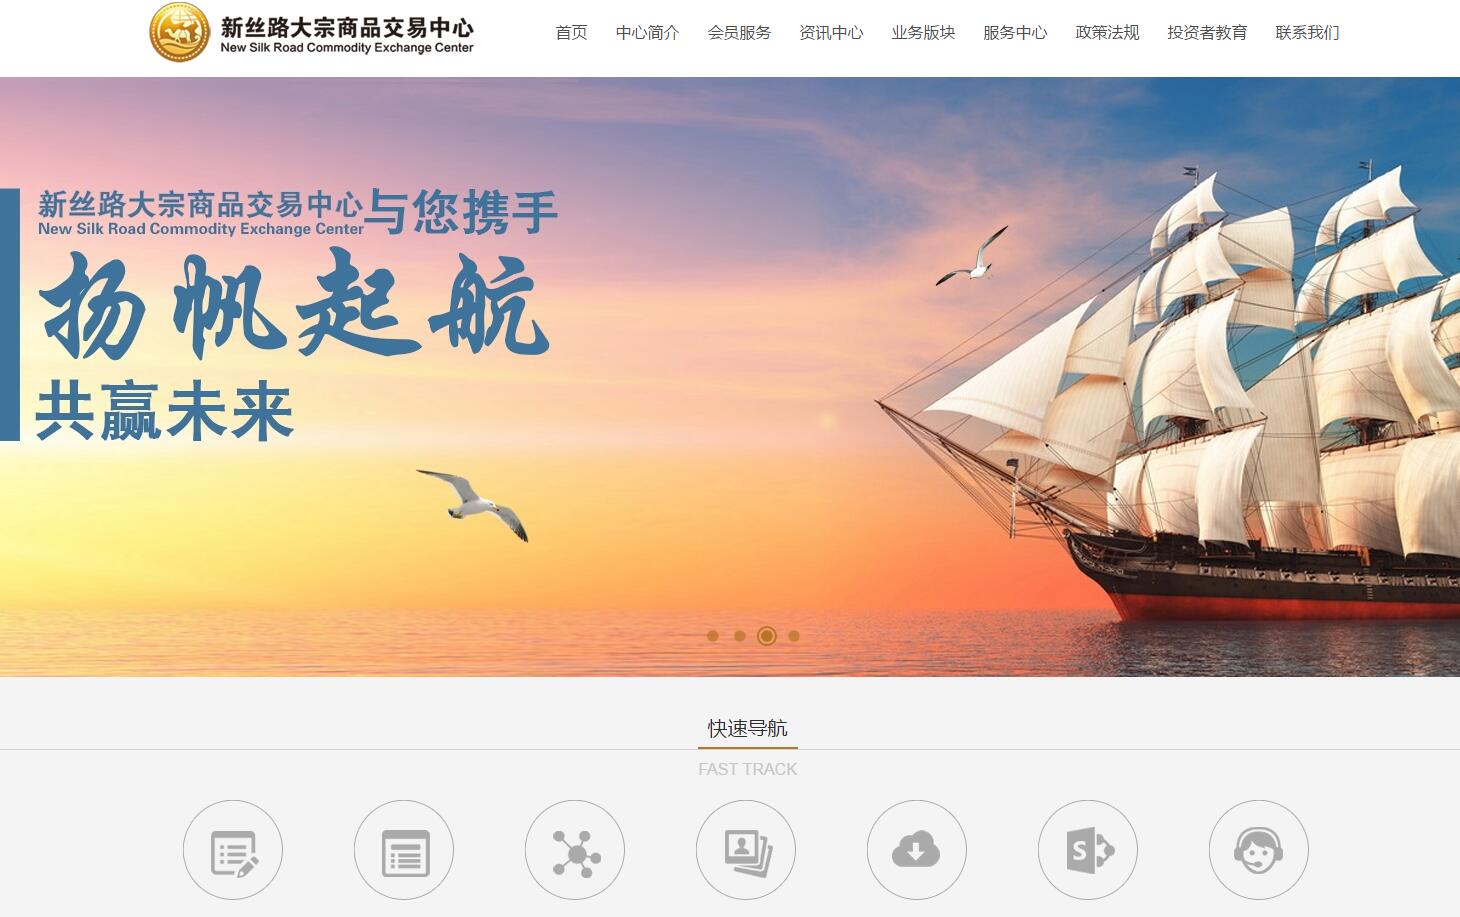Open the 中心简介 menu item

(648, 33)
